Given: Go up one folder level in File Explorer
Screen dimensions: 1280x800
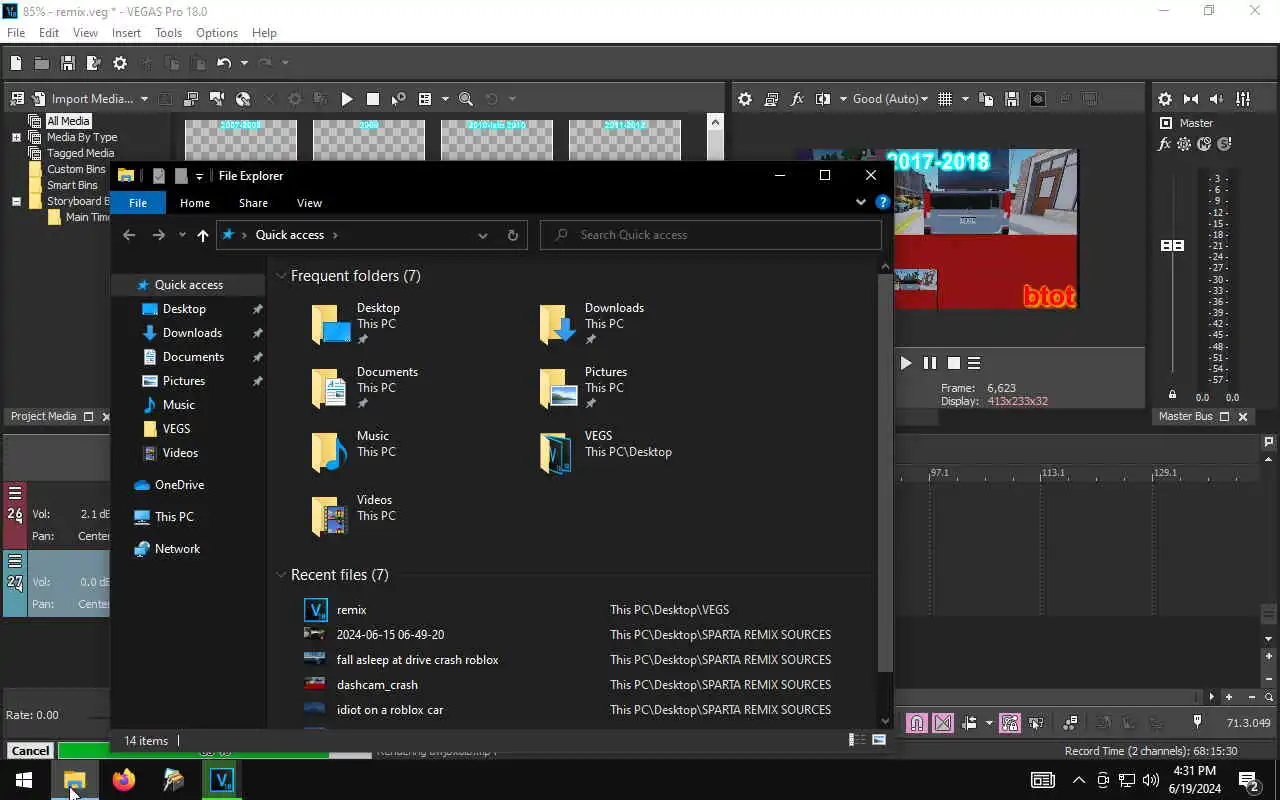Looking at the screenshot, I should [x=203, y=235].
